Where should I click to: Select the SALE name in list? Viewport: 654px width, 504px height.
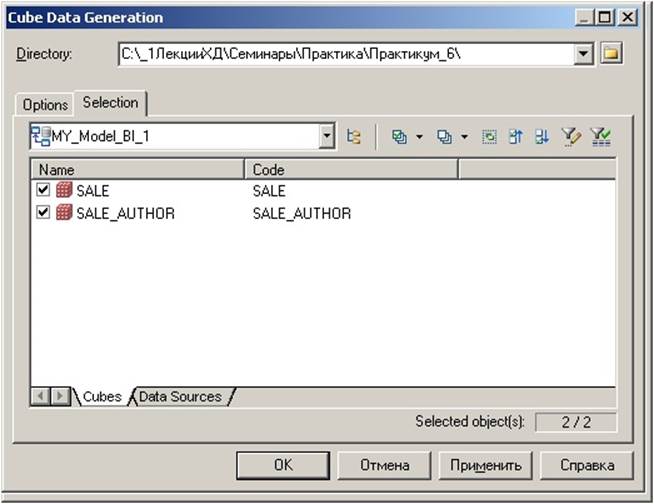pos(93,191)
